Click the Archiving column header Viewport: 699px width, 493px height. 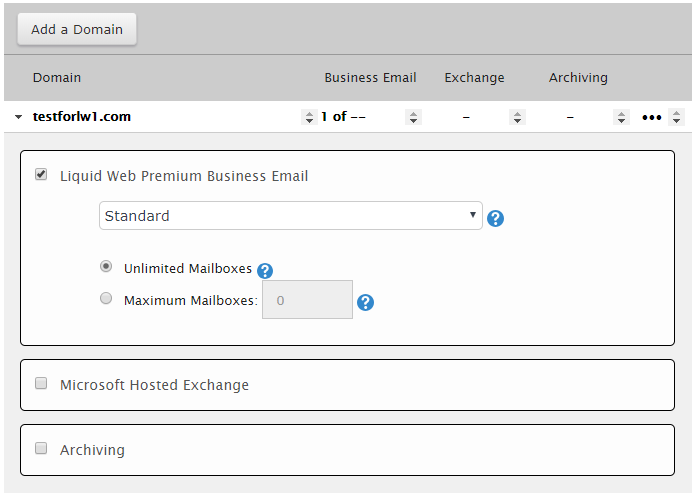point(578,78)
